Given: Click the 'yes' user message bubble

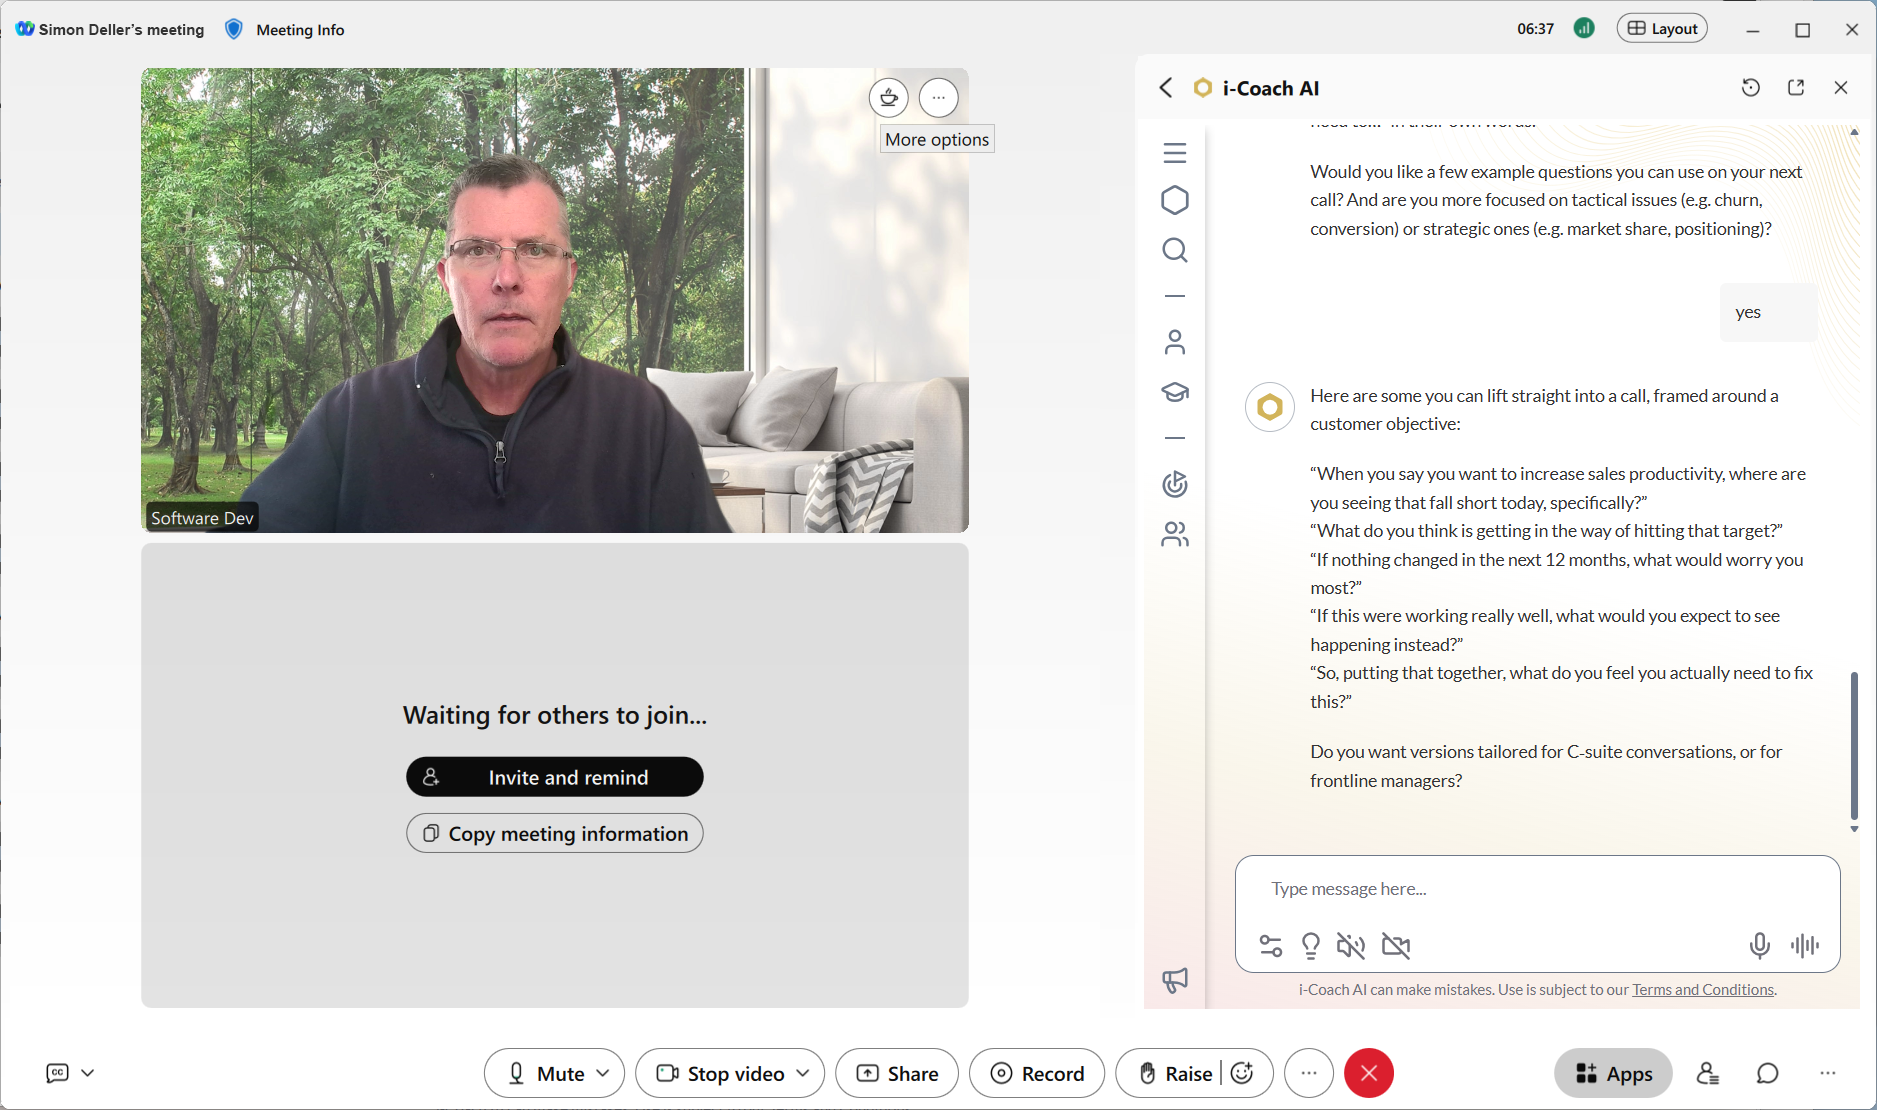Looking at the screenshot, I should pos(1769,313).
